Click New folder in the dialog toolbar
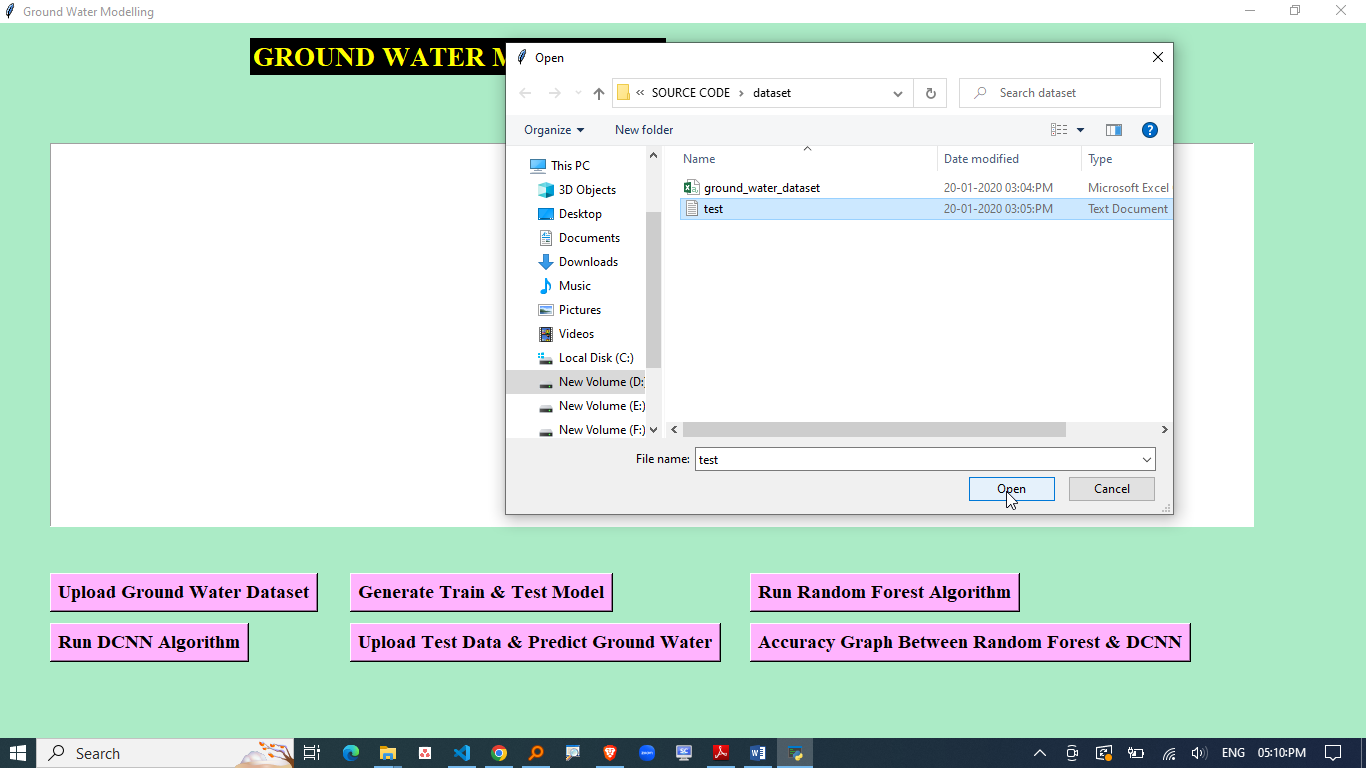Viewport: 1366px width, 768px height. [644, 130]
